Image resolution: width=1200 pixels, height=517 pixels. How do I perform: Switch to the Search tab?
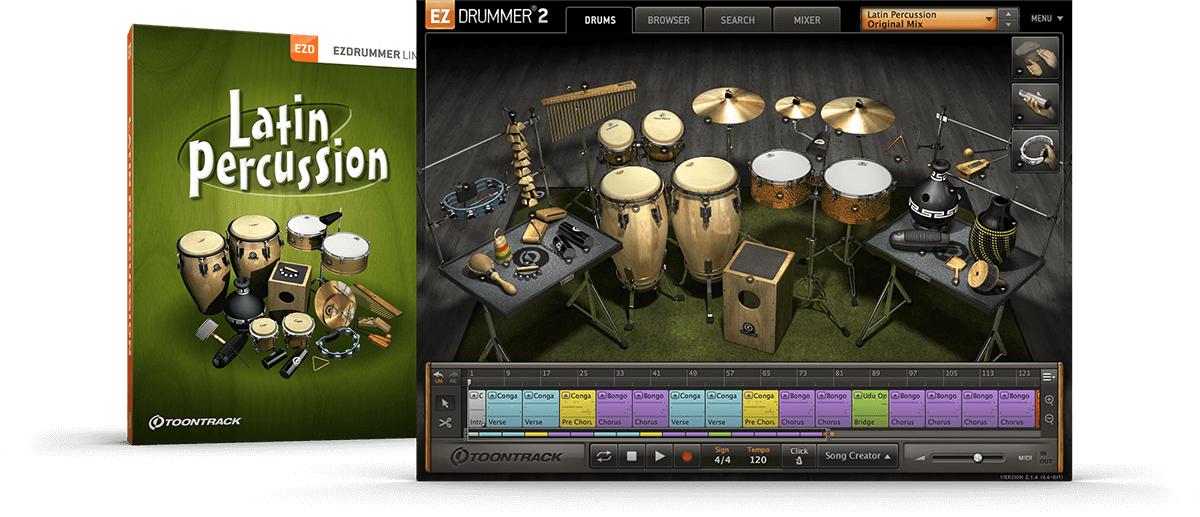point(737,20)
